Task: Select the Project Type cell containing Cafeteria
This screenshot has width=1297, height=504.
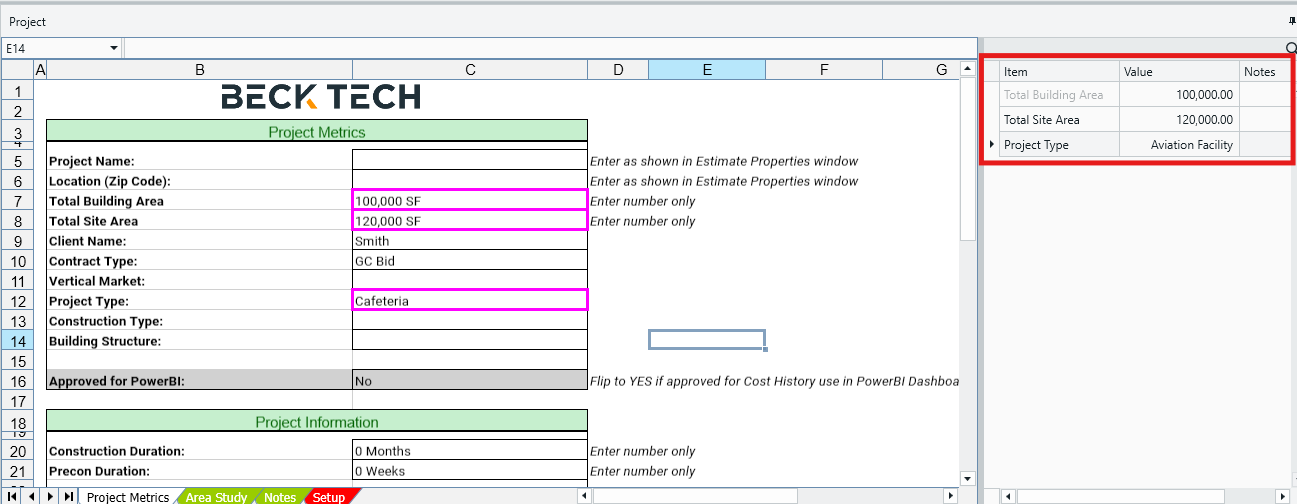Action: 469,300
